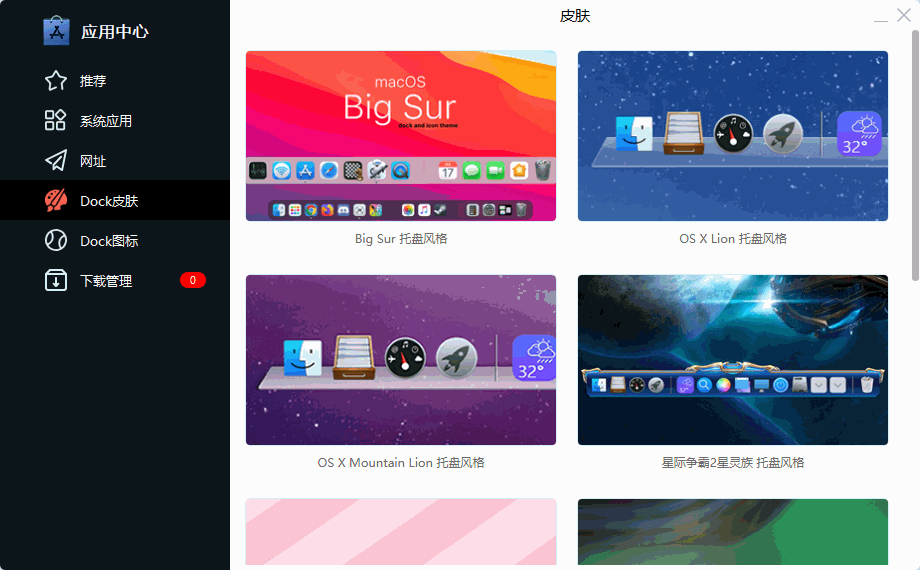The width and height of the screenshot is (920, 570).
Task: Click the vertical scrollbar thumb
Action: [915, 156]
